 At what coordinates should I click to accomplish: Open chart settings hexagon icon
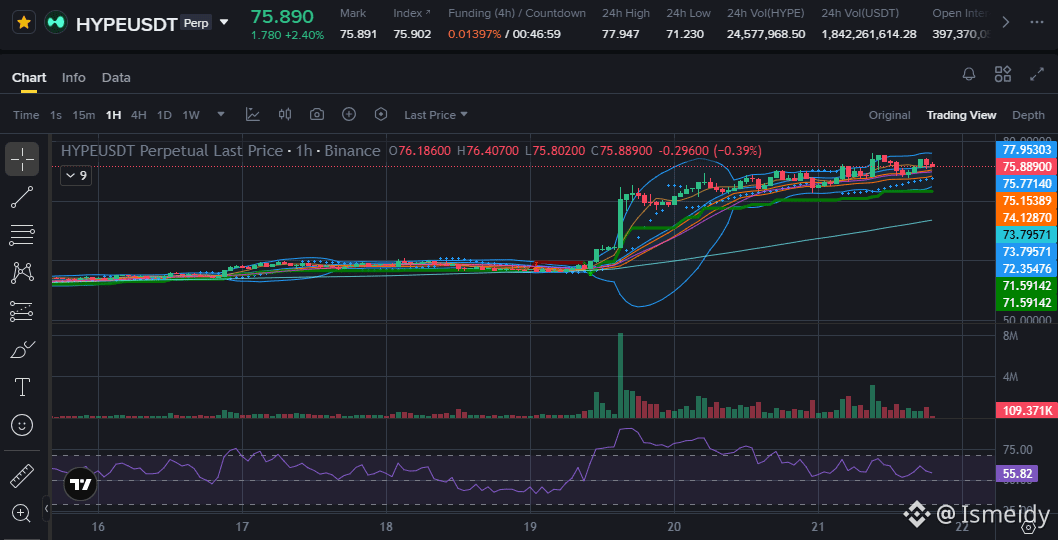tap(381, 115)
